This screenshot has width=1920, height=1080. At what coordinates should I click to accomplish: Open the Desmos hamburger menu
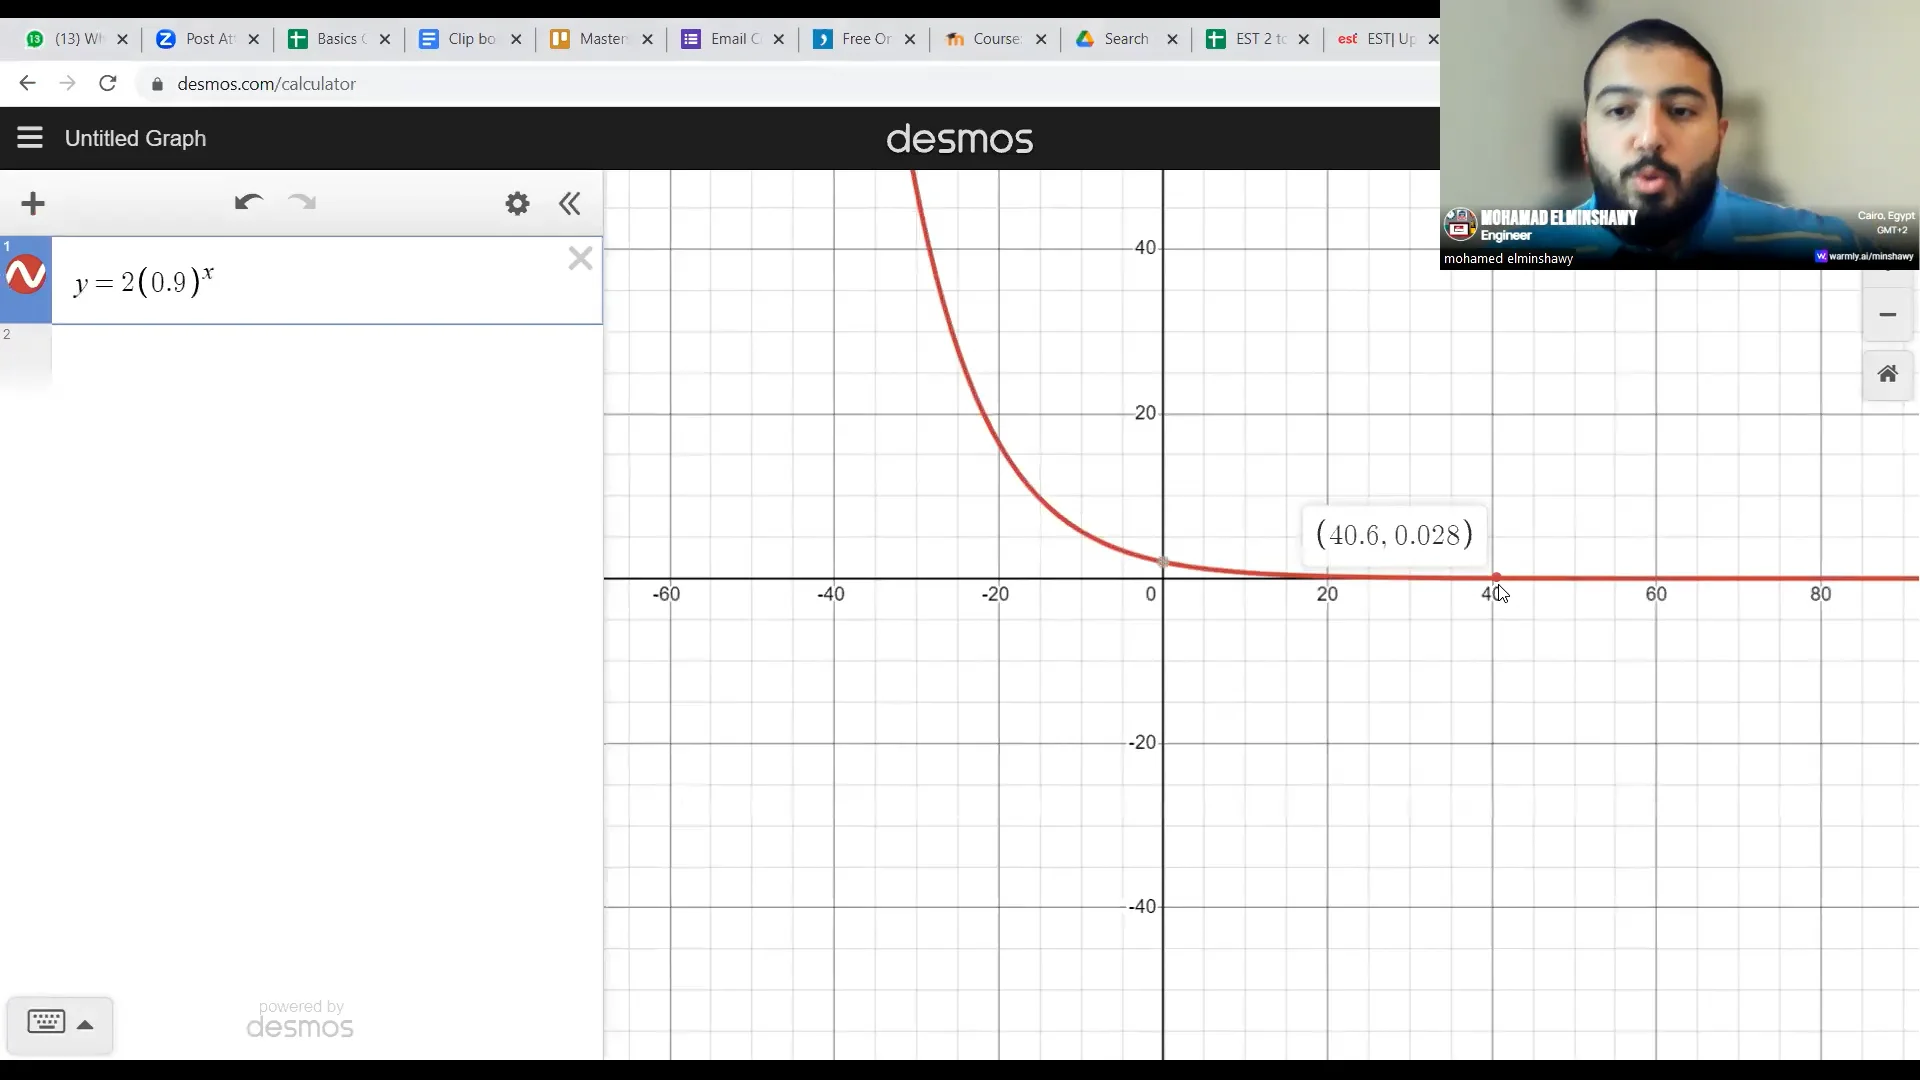pyautogui.click(x=30, y=138)
